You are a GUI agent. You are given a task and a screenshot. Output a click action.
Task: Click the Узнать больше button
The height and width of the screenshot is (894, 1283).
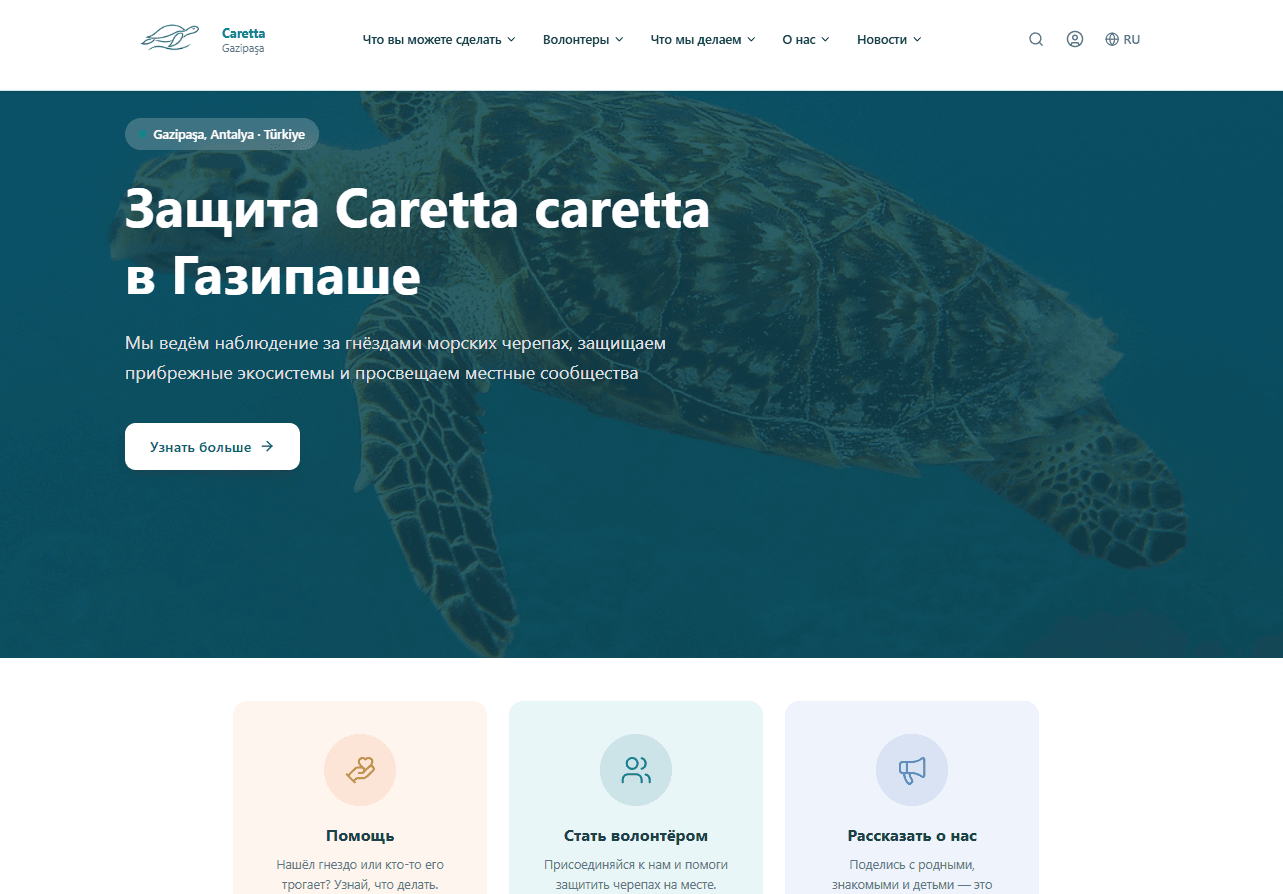pyautogui.click(x=212, y=447)
